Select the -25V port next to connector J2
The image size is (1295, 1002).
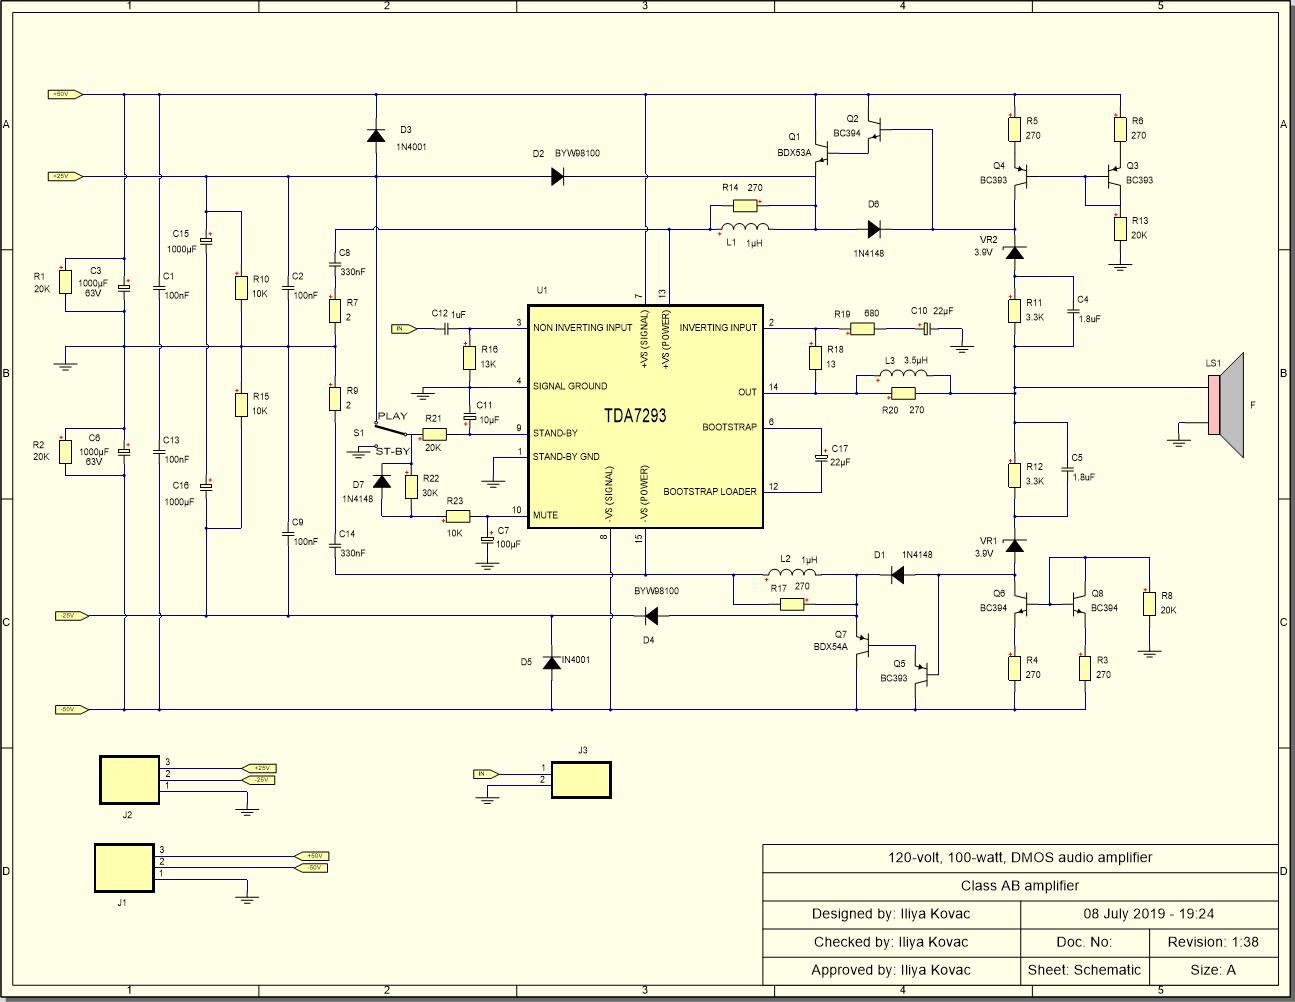click(259, 780)
